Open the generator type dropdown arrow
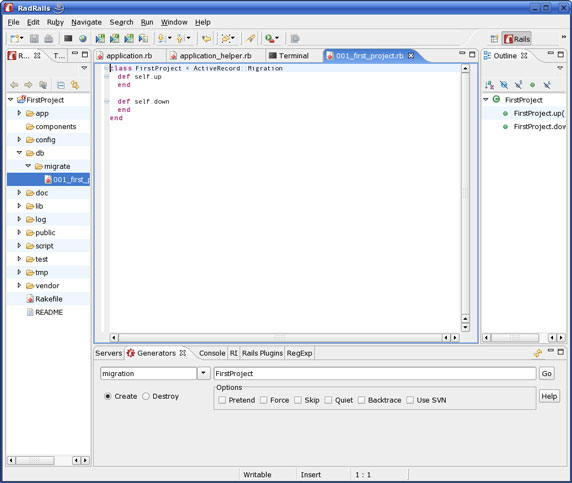Viewport: 572px width, 483px height. (x=204, y=373)
